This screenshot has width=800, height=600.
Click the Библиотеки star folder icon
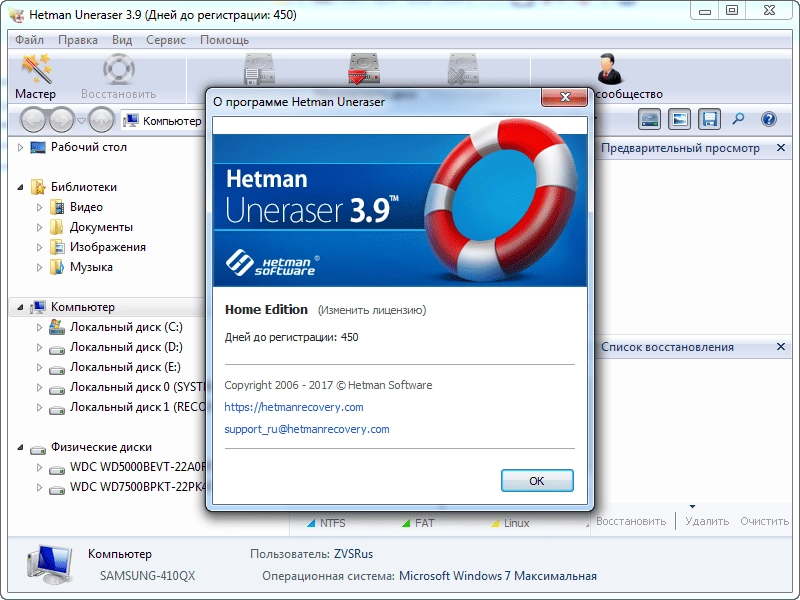38,187
